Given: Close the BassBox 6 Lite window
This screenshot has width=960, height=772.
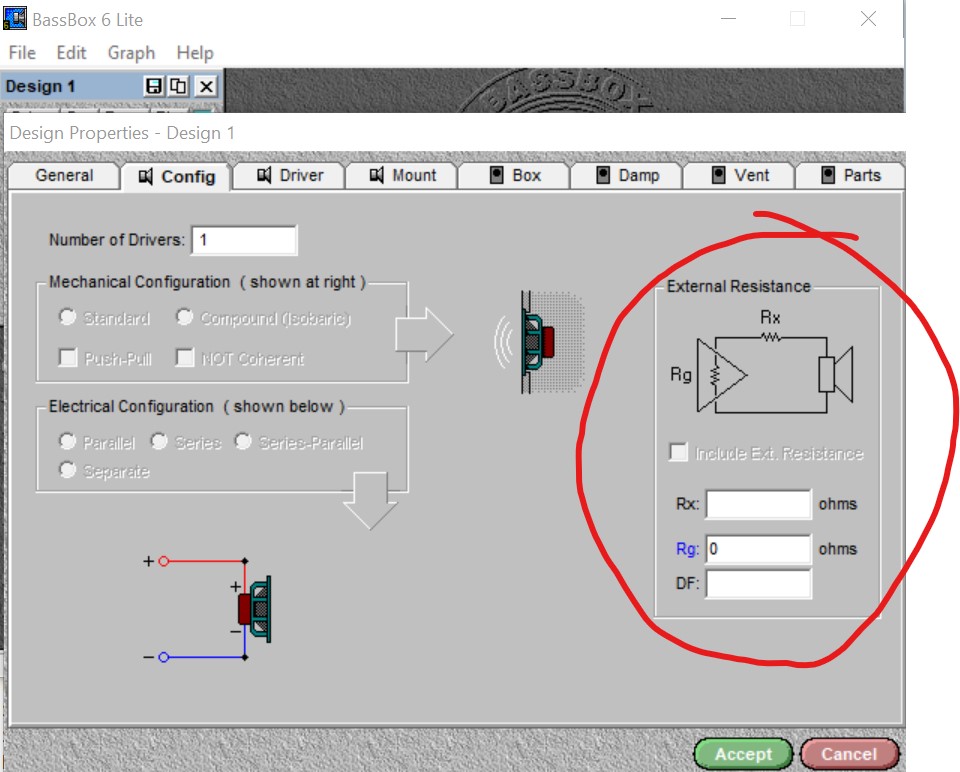Looking at the screenshot, I should 868,19.
